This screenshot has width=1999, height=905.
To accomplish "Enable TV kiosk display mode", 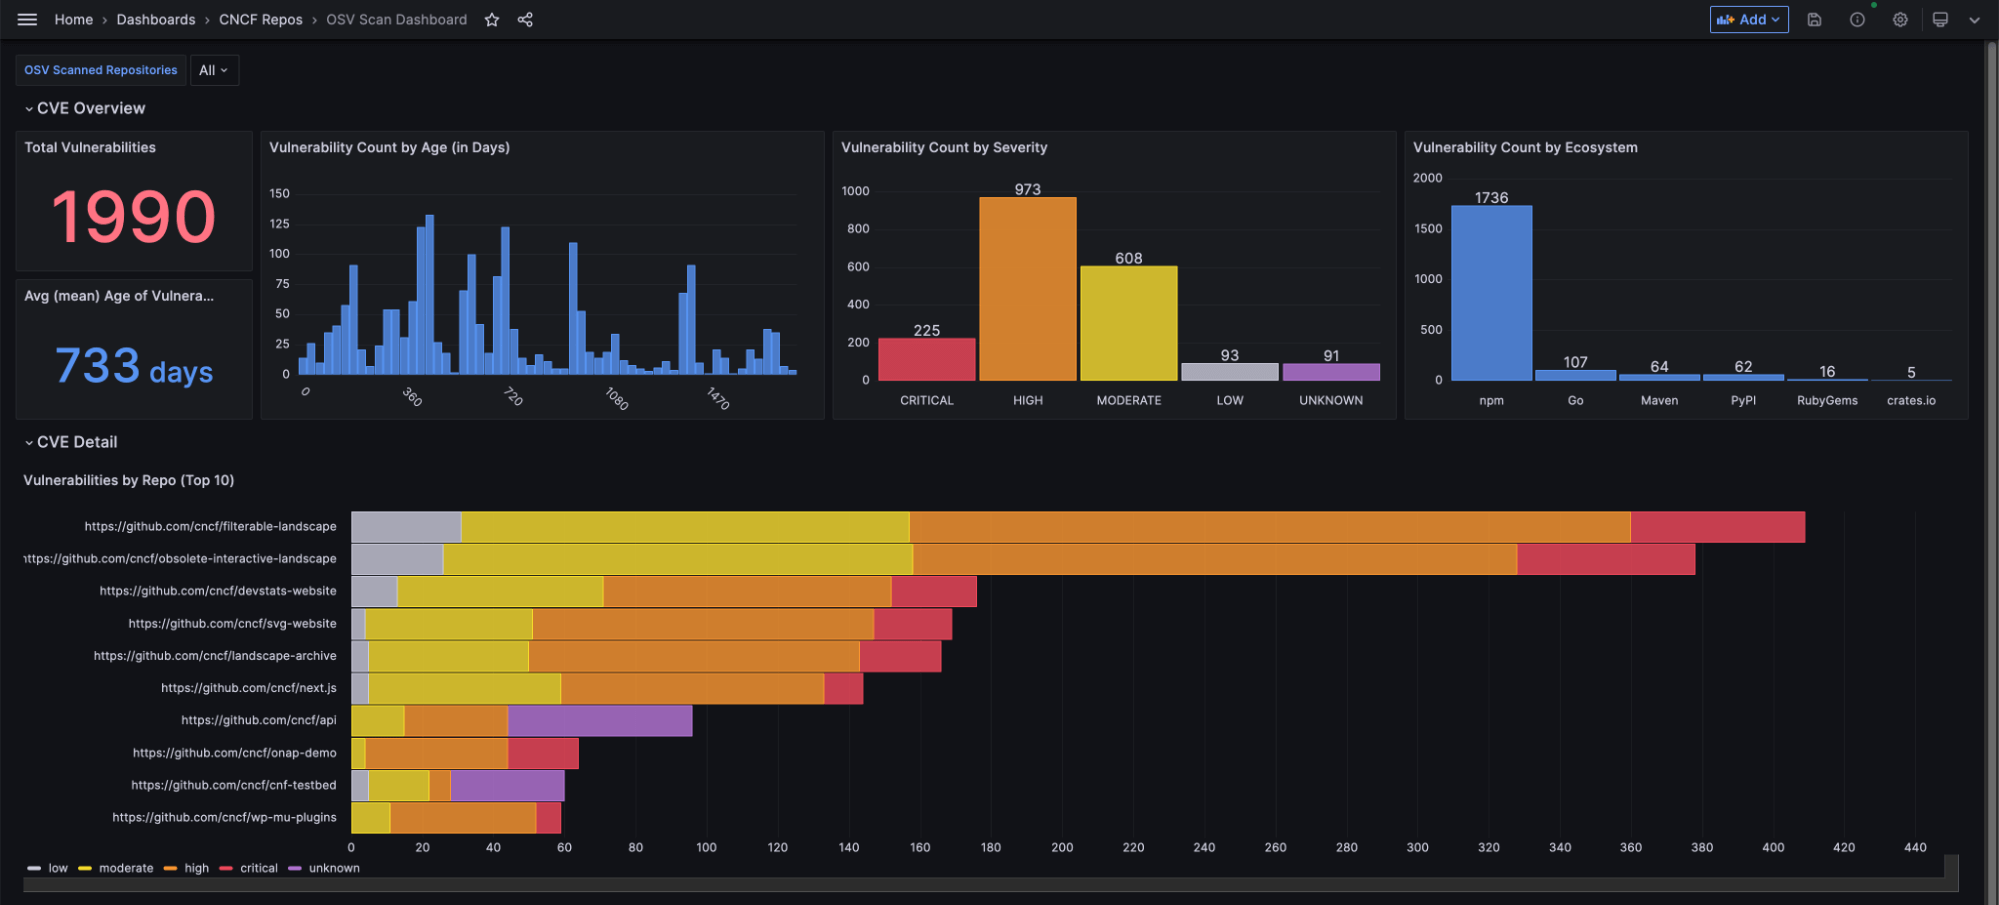I will 1940,19.
